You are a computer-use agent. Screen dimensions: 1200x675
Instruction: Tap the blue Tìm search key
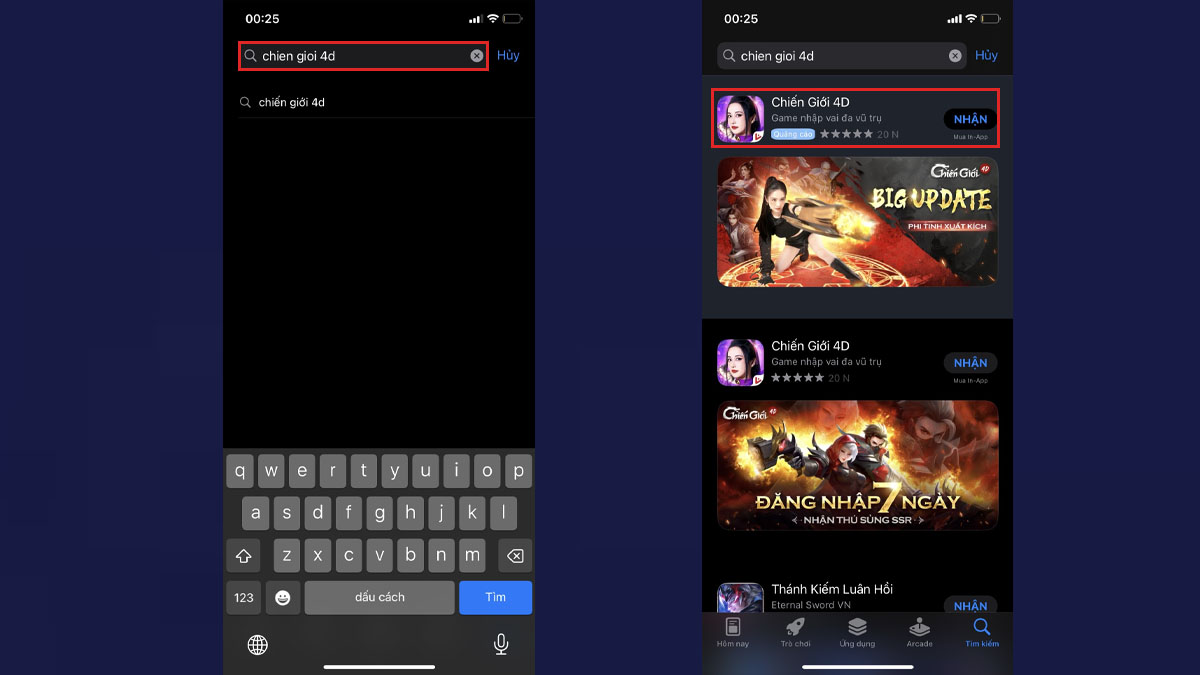tap(496, 597)
